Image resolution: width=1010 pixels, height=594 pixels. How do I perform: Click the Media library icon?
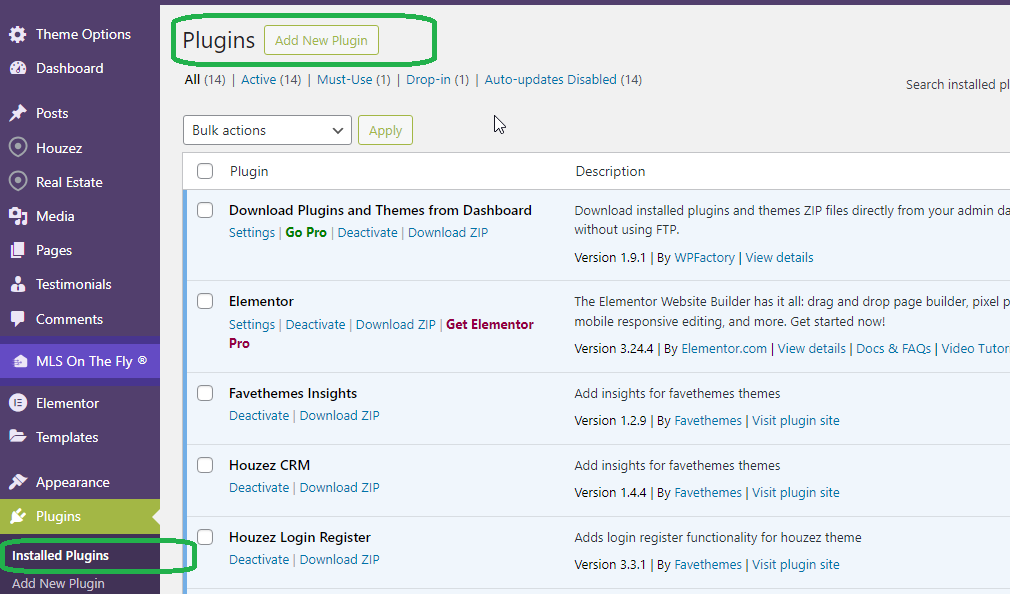[18, 216]
